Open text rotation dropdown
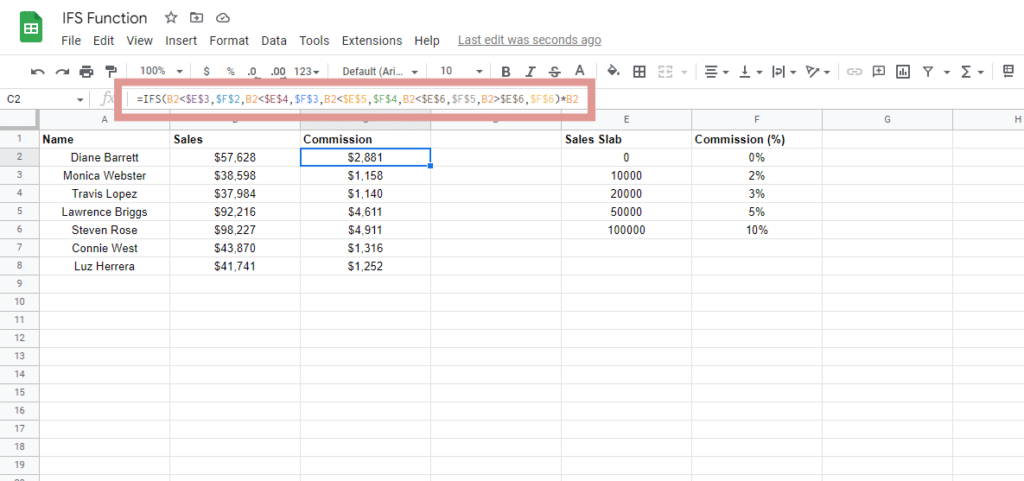 click(818, 71)
